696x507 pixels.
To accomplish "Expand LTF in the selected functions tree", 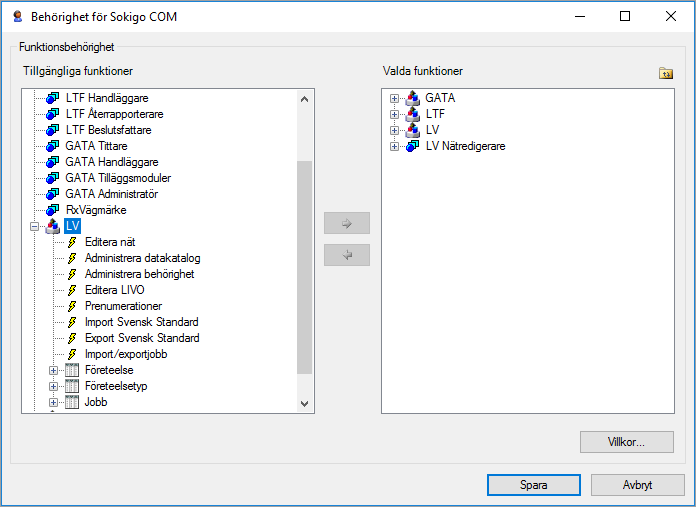I will coord(394,114).
